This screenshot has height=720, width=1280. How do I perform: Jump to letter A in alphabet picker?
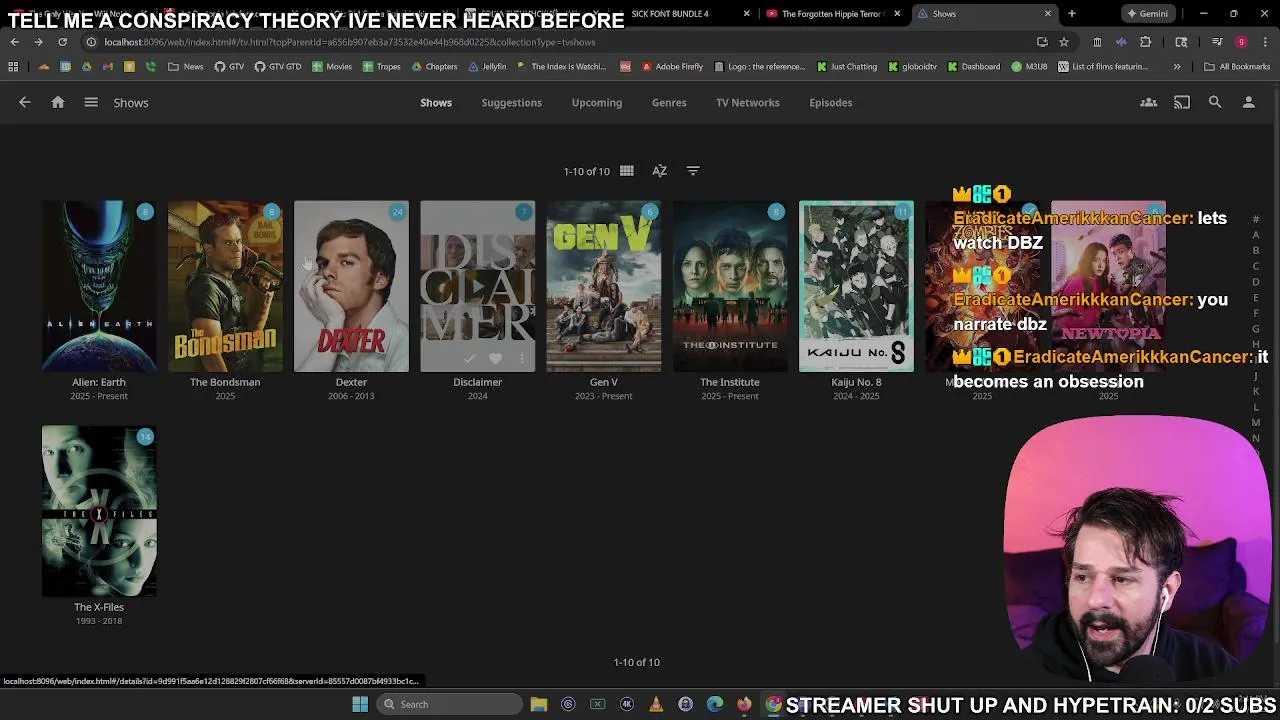1256,235
